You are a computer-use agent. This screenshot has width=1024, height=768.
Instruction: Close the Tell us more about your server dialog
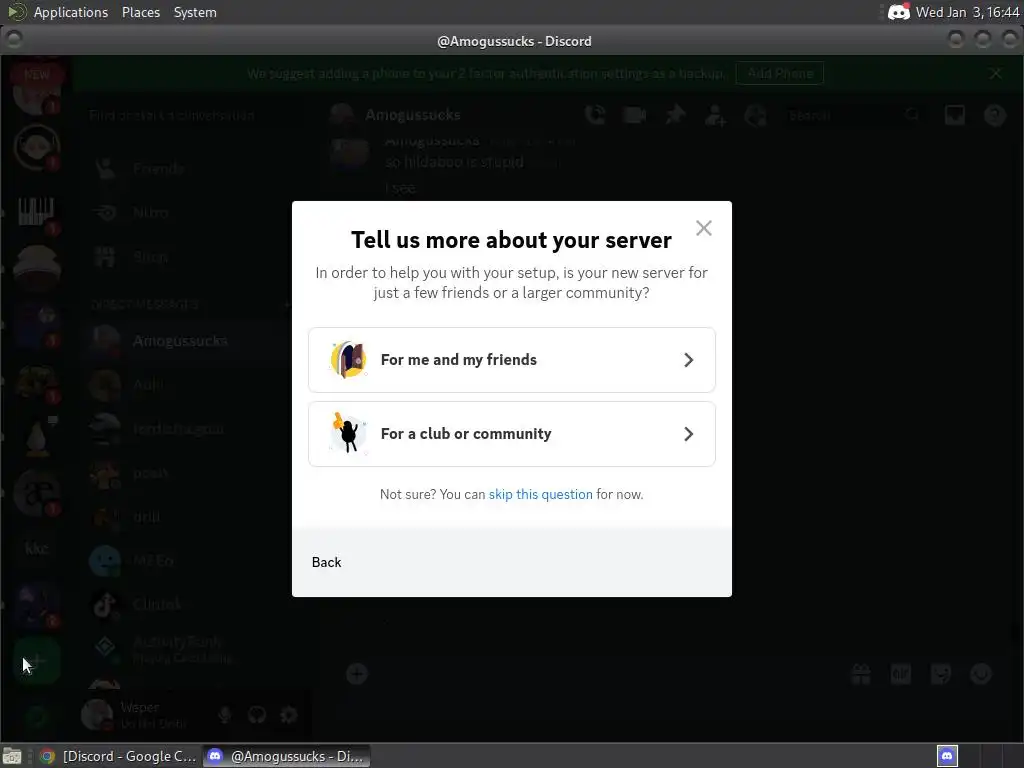703,228
